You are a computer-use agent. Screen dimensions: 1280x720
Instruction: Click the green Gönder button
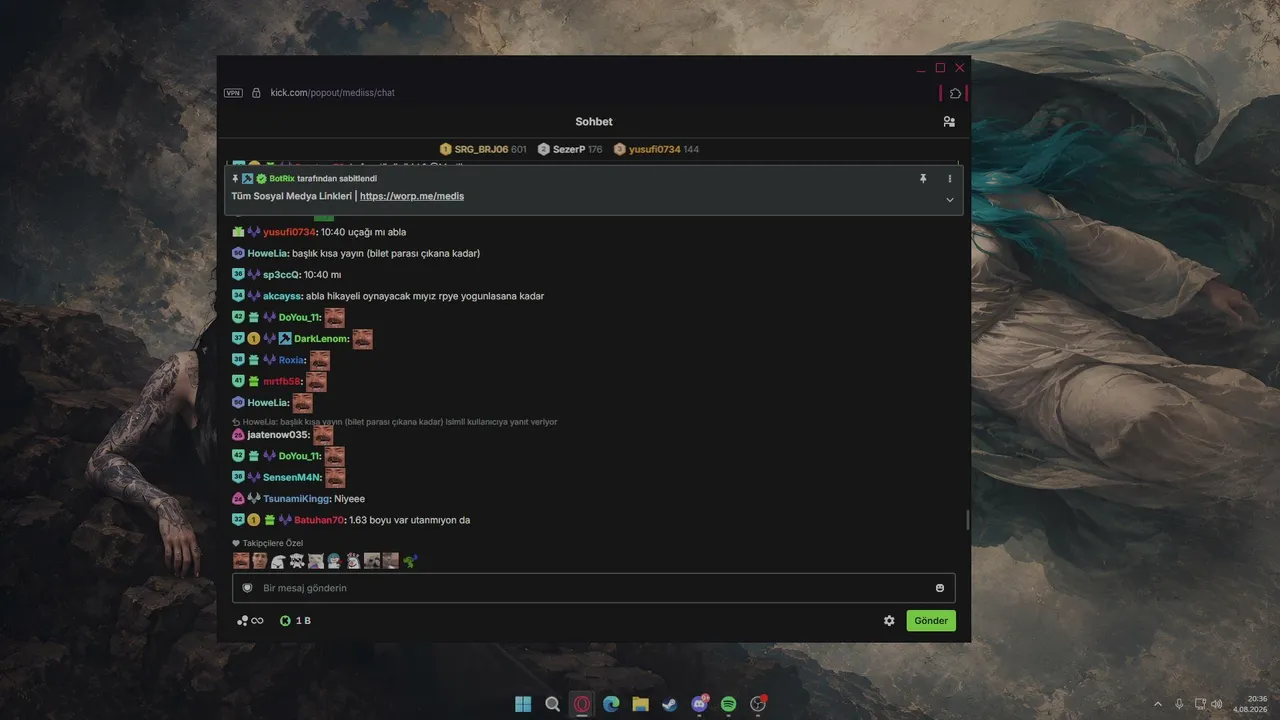[x=931, y=621]
